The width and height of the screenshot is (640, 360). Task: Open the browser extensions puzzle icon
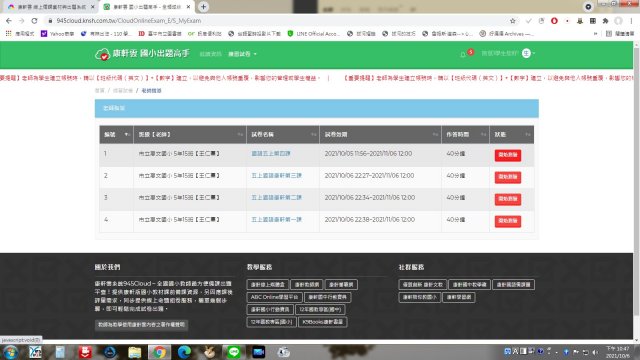click(605, 20)
